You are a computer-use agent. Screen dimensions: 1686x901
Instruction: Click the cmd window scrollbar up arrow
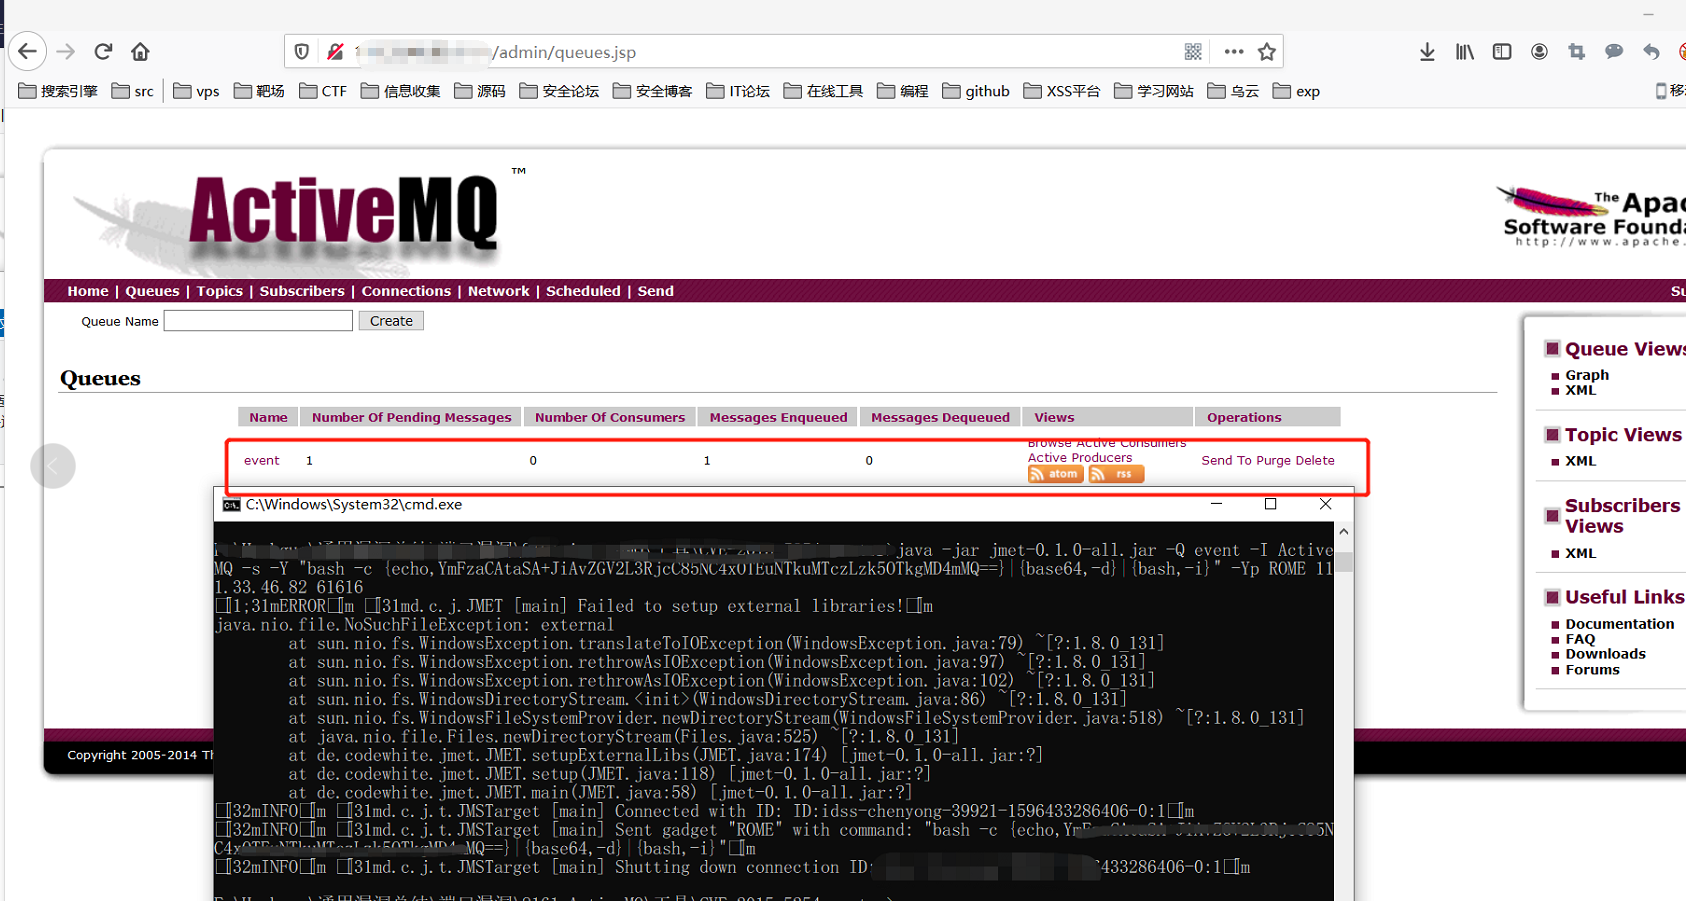(x=1344, y=532)
